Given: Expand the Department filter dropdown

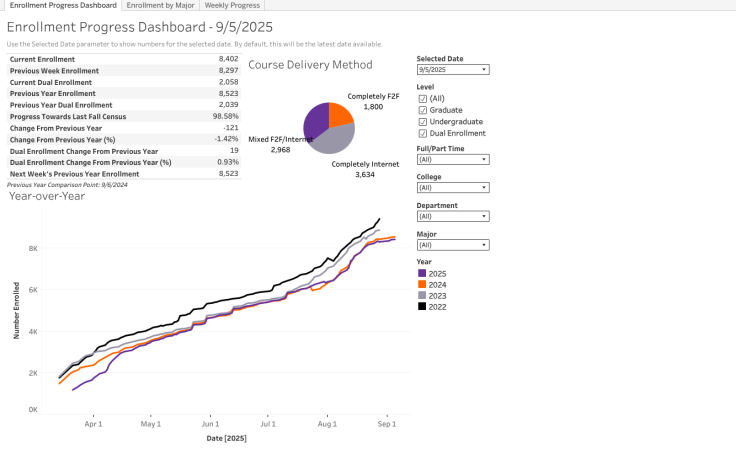Looking at the screenshot, I should tap(453, 216).
